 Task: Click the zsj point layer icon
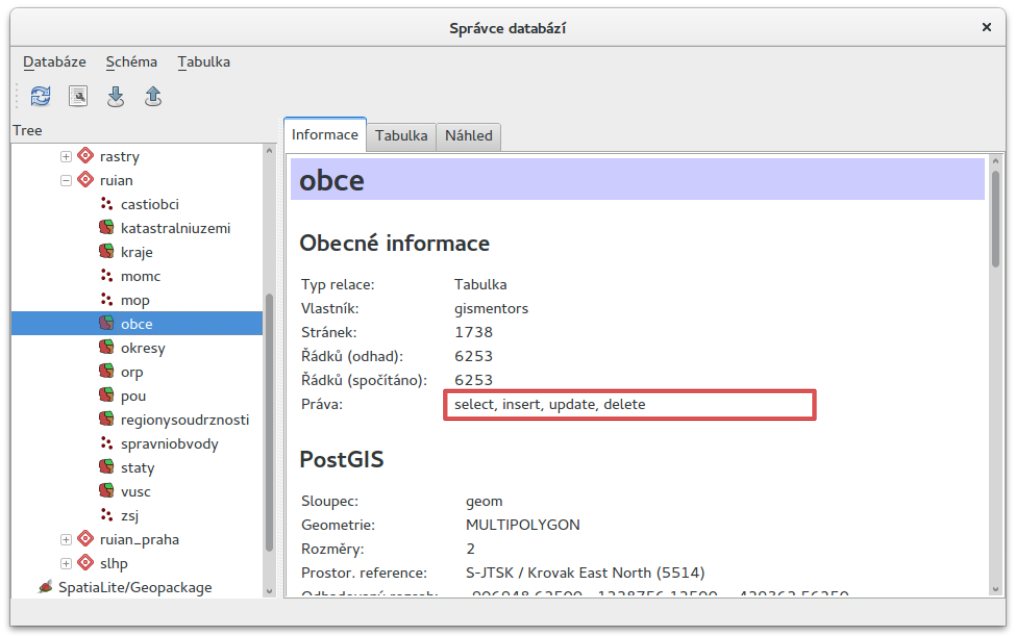coord(106,515)
